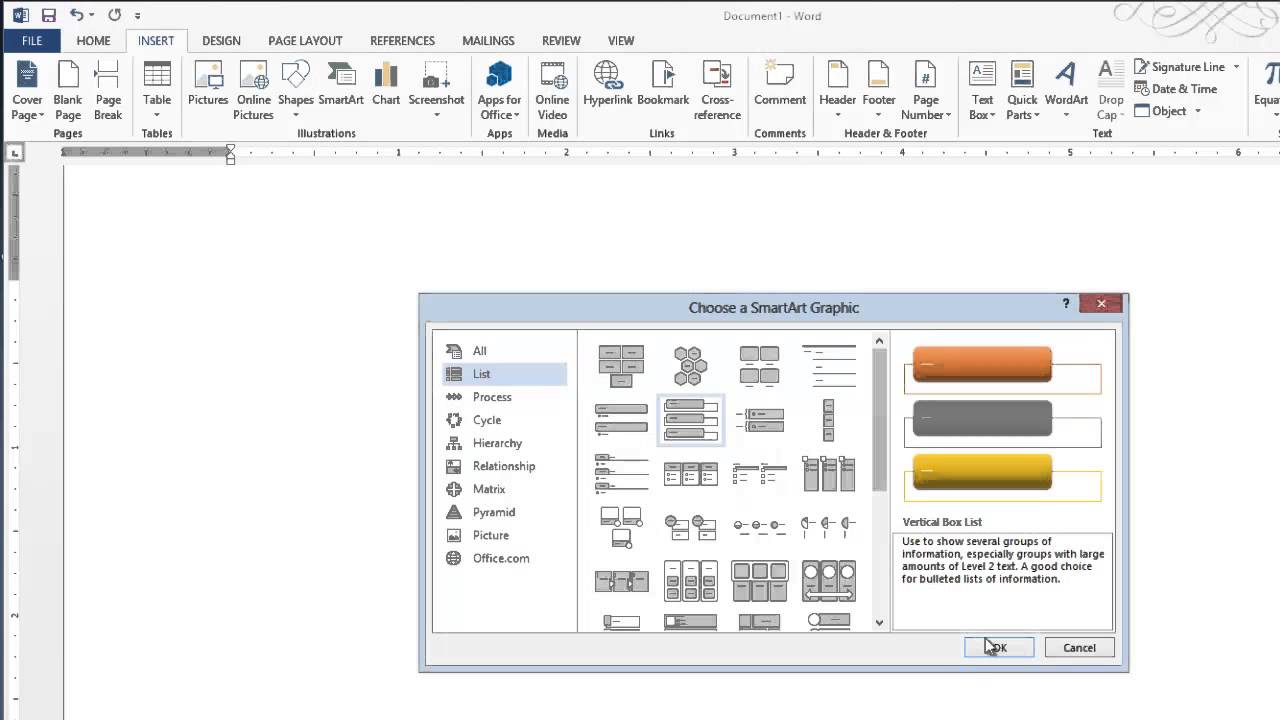Insert a Comment
This screenshot has height=720, width=1280.
(780, 84)
